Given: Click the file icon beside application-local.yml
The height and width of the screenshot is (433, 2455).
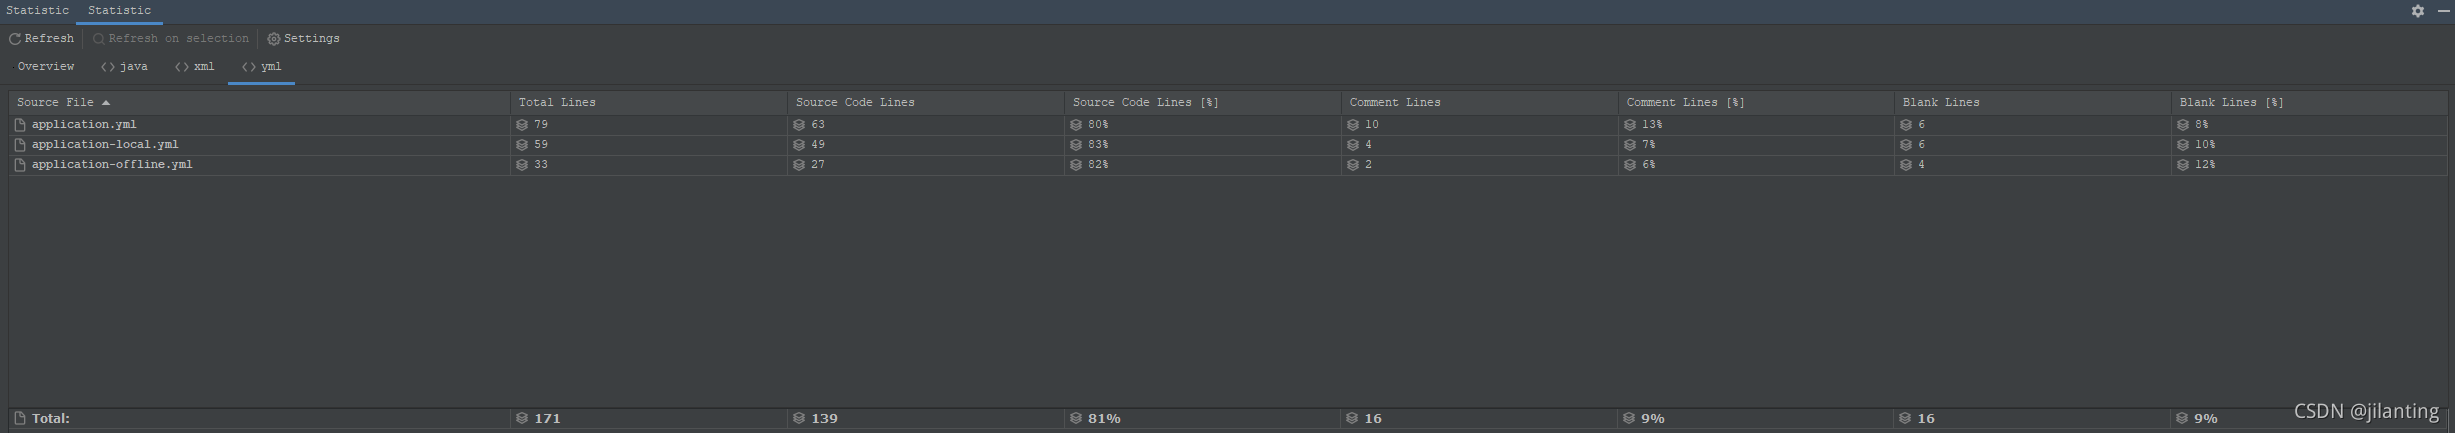Looking at the screenshot, I should (20, 145).
